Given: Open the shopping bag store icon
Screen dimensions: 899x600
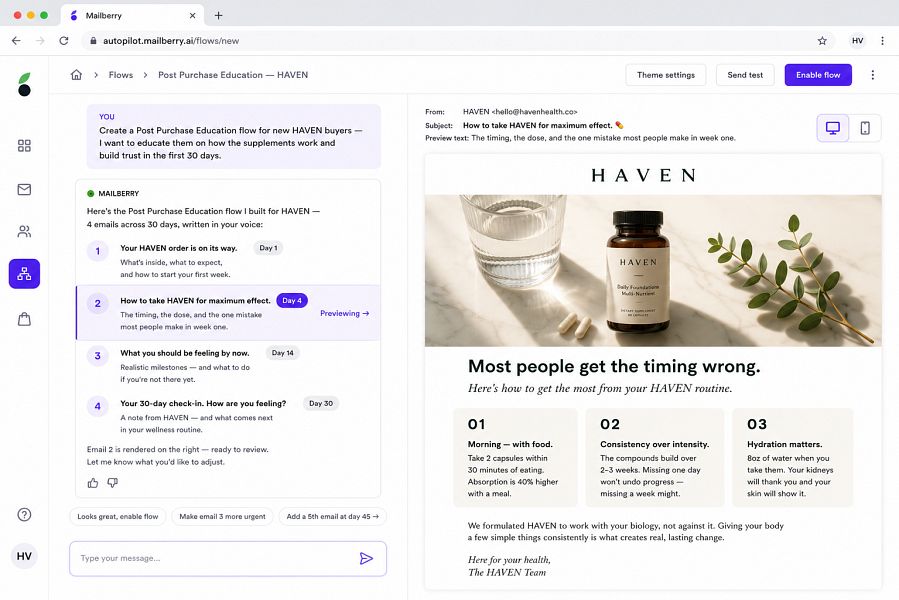Looking at the screenshot, I should pos(24,319).
